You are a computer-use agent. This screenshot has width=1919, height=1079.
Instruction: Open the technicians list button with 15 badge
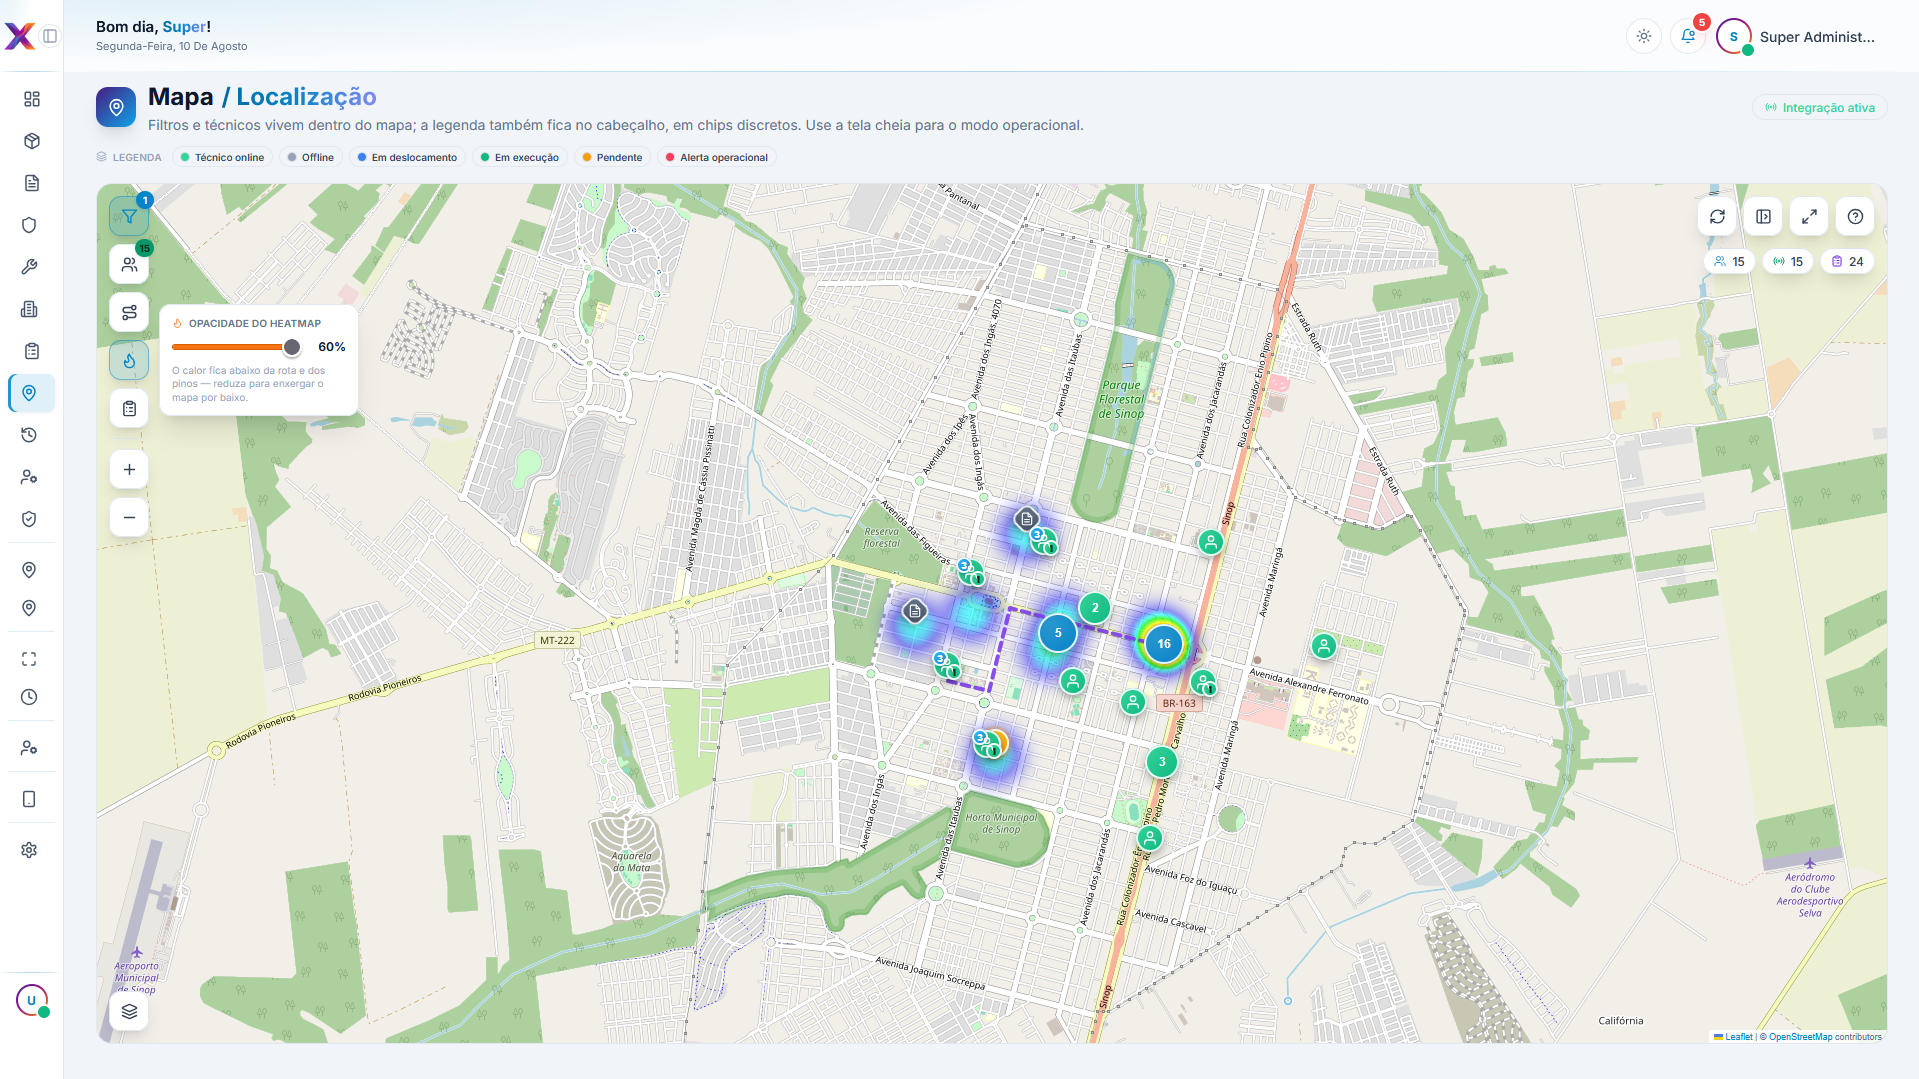129,264
